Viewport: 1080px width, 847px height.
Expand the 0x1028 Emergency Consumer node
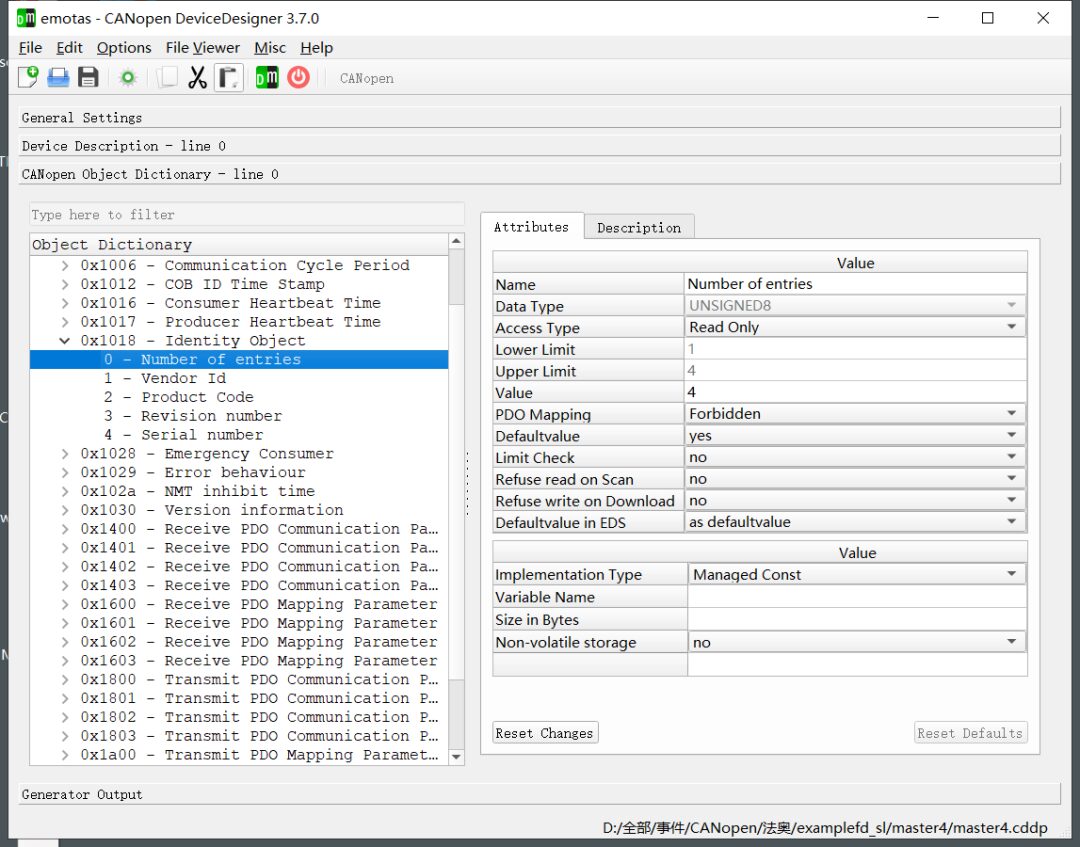coord(64,453)
